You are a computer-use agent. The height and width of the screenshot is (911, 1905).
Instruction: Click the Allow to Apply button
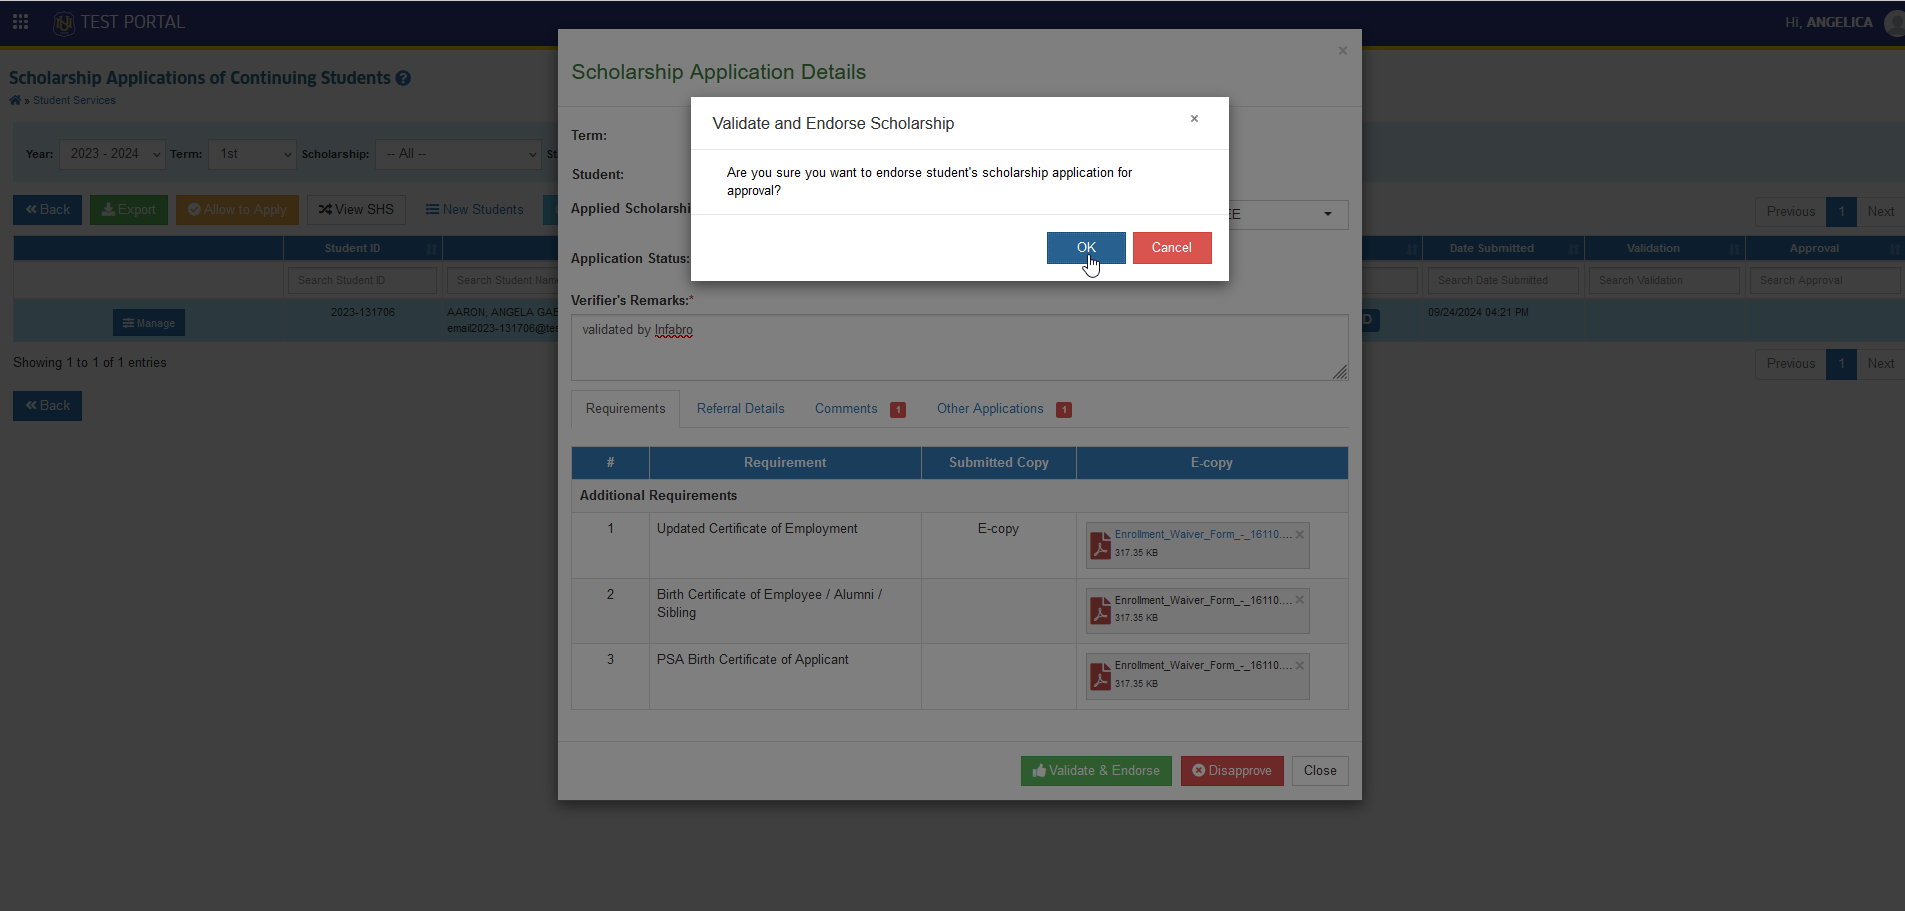237,210
